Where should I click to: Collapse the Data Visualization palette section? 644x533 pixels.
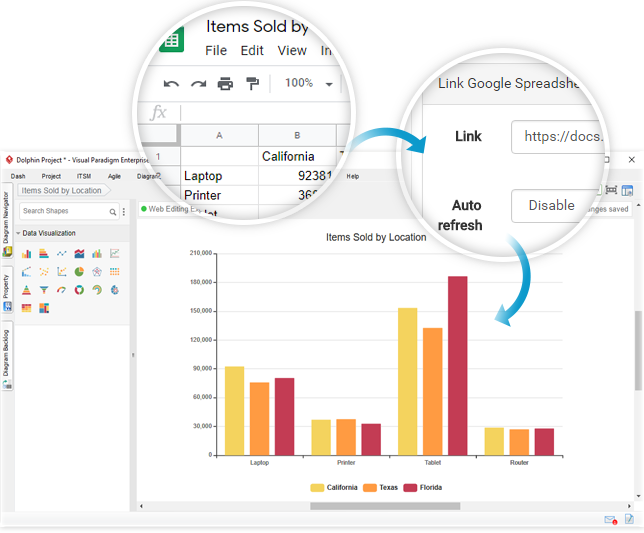tap(18, 233)
